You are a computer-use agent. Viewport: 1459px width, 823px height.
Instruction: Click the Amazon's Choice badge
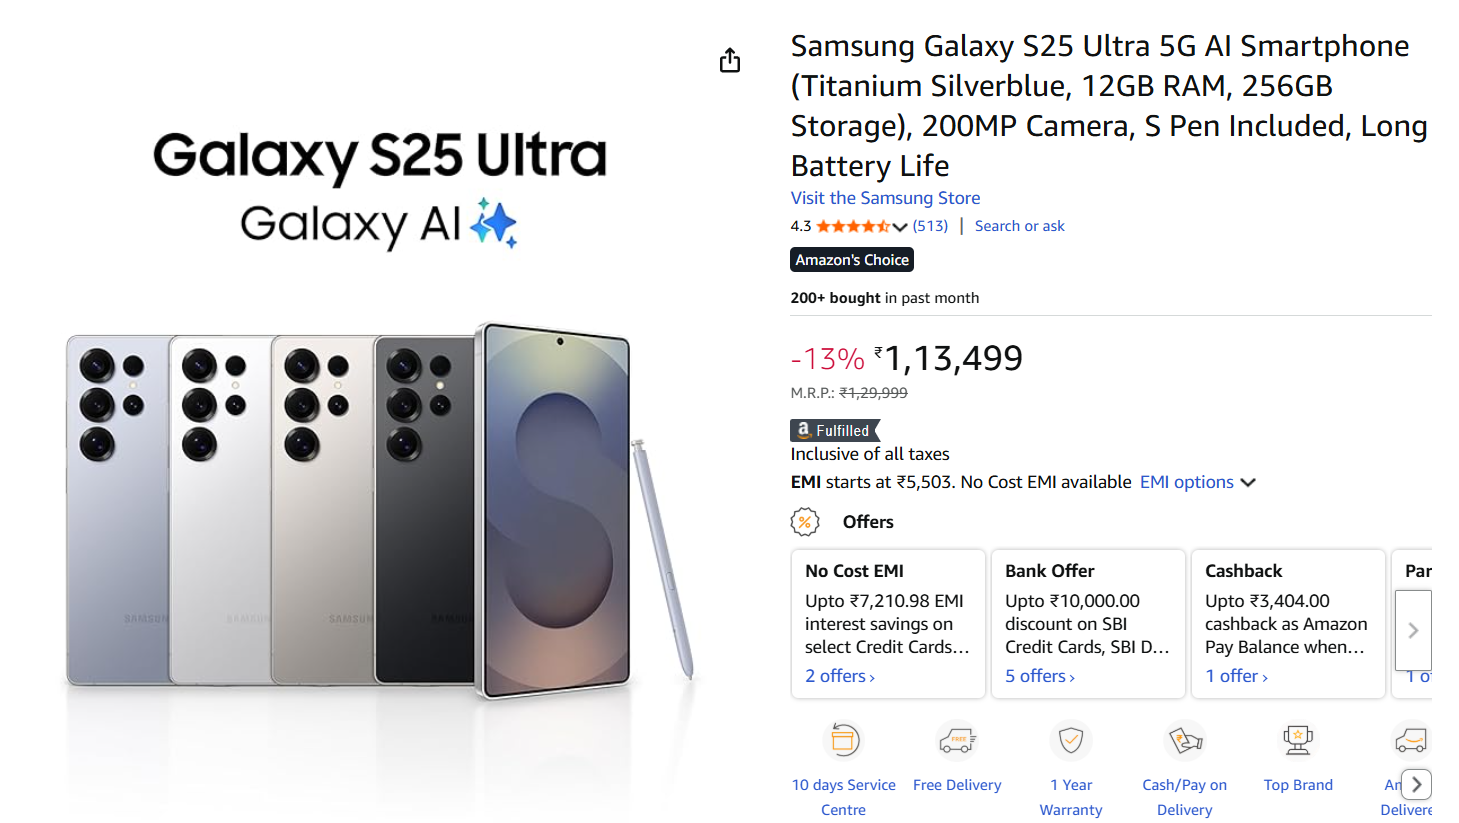[852, 260]
